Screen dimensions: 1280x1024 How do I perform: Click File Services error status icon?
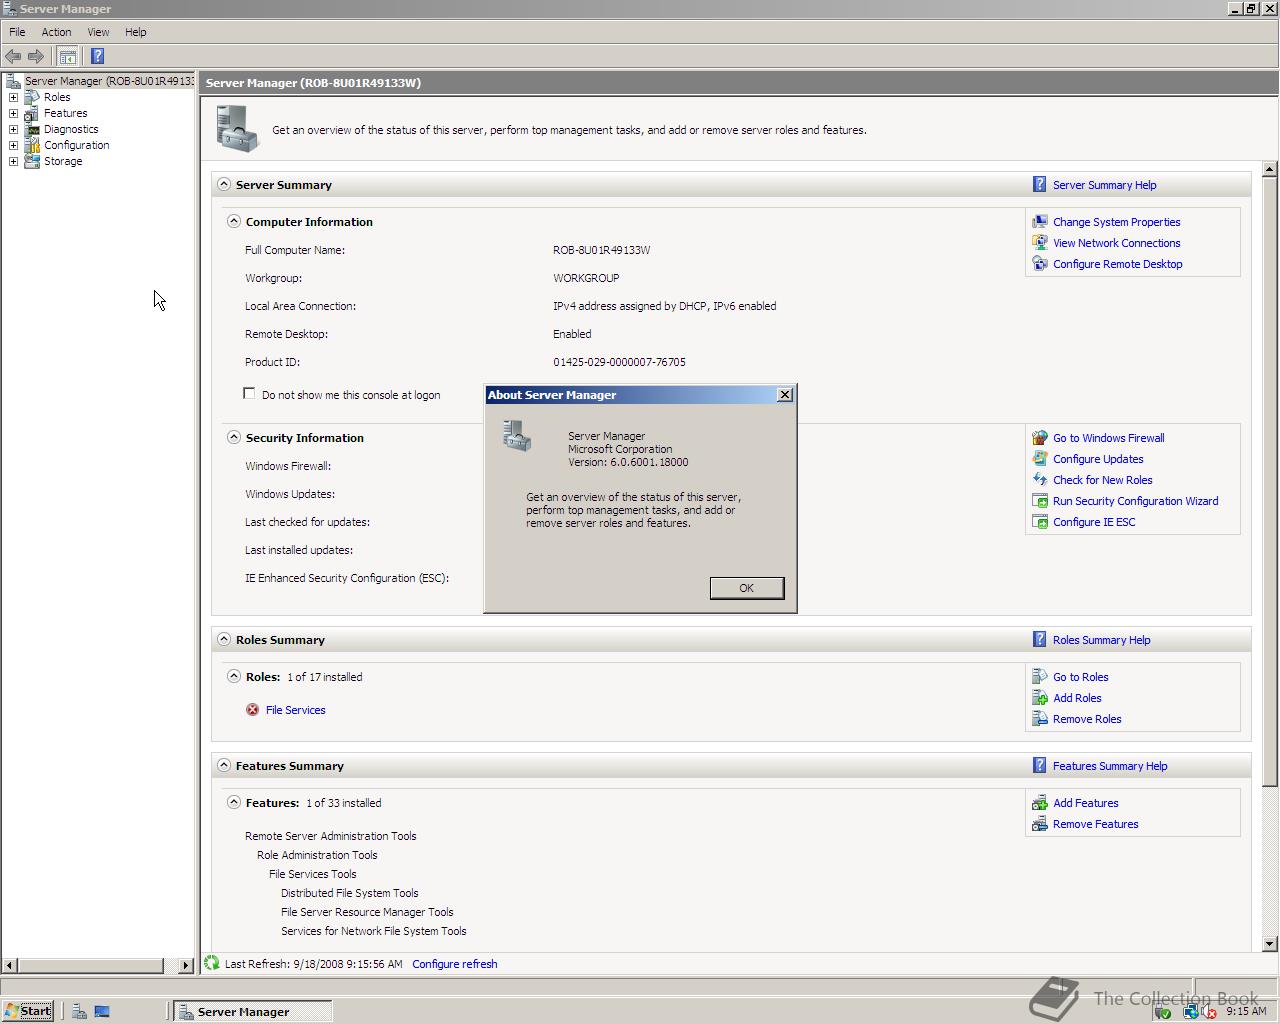coord(252,710)
